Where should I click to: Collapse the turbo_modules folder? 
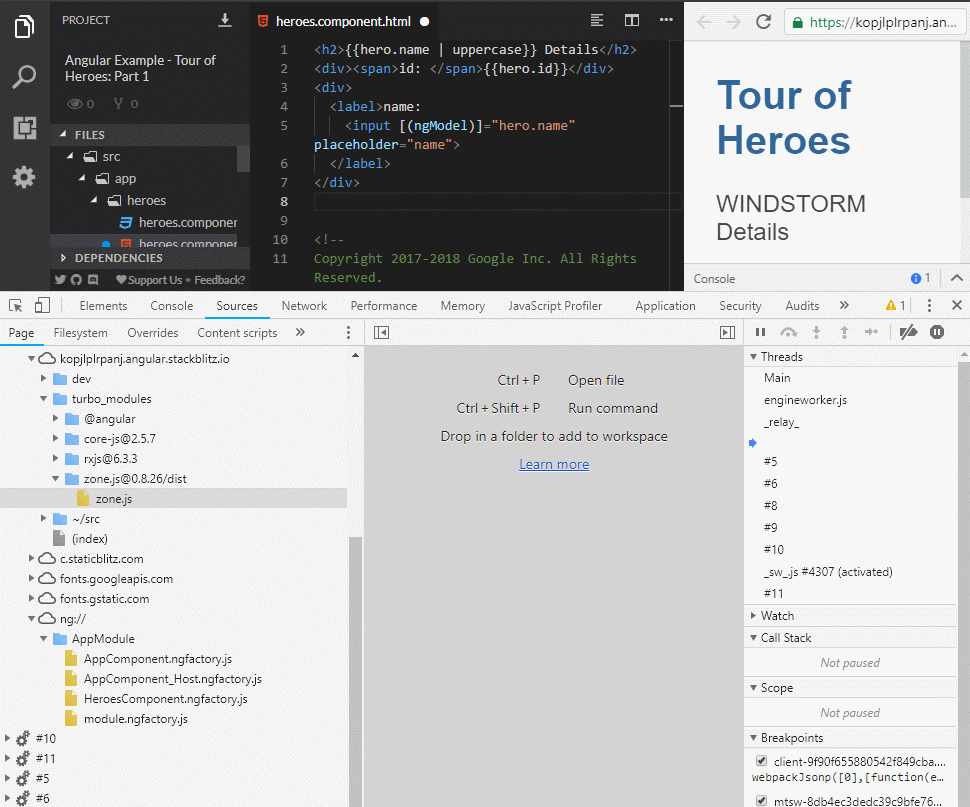[43, 399]
